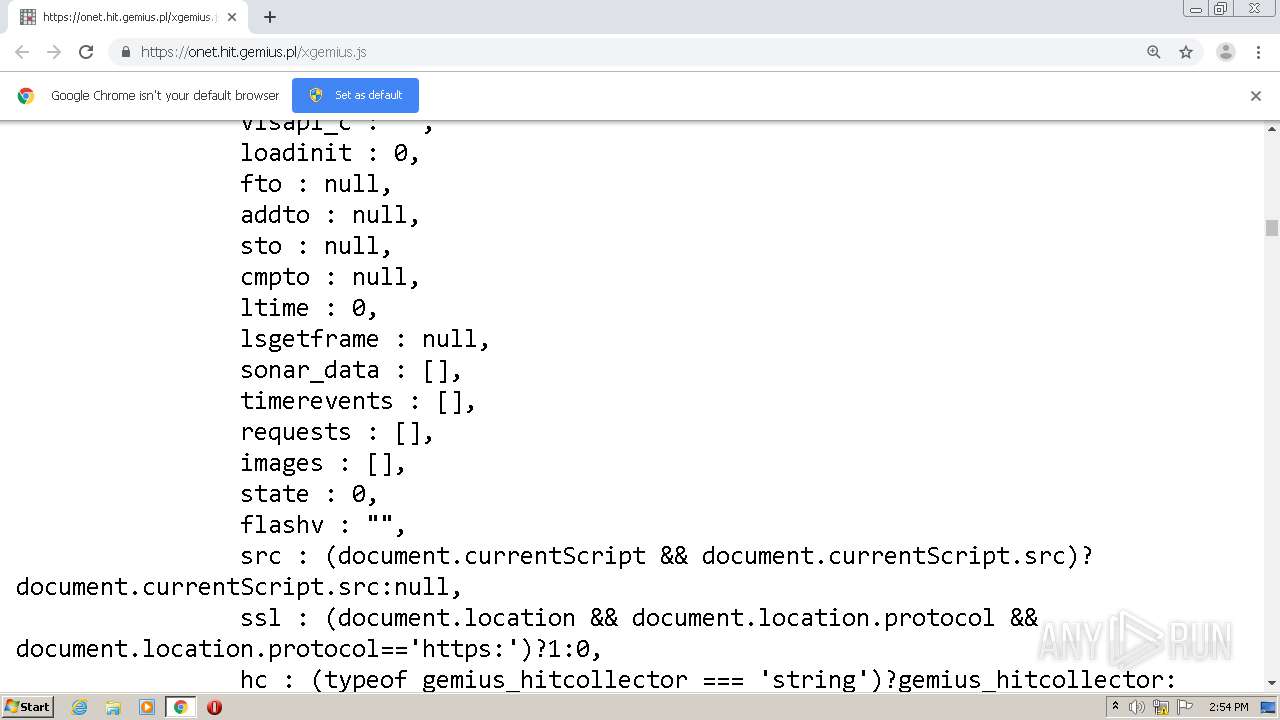Click the 'lsgetframe : null,' line

(x=365, y=339)
